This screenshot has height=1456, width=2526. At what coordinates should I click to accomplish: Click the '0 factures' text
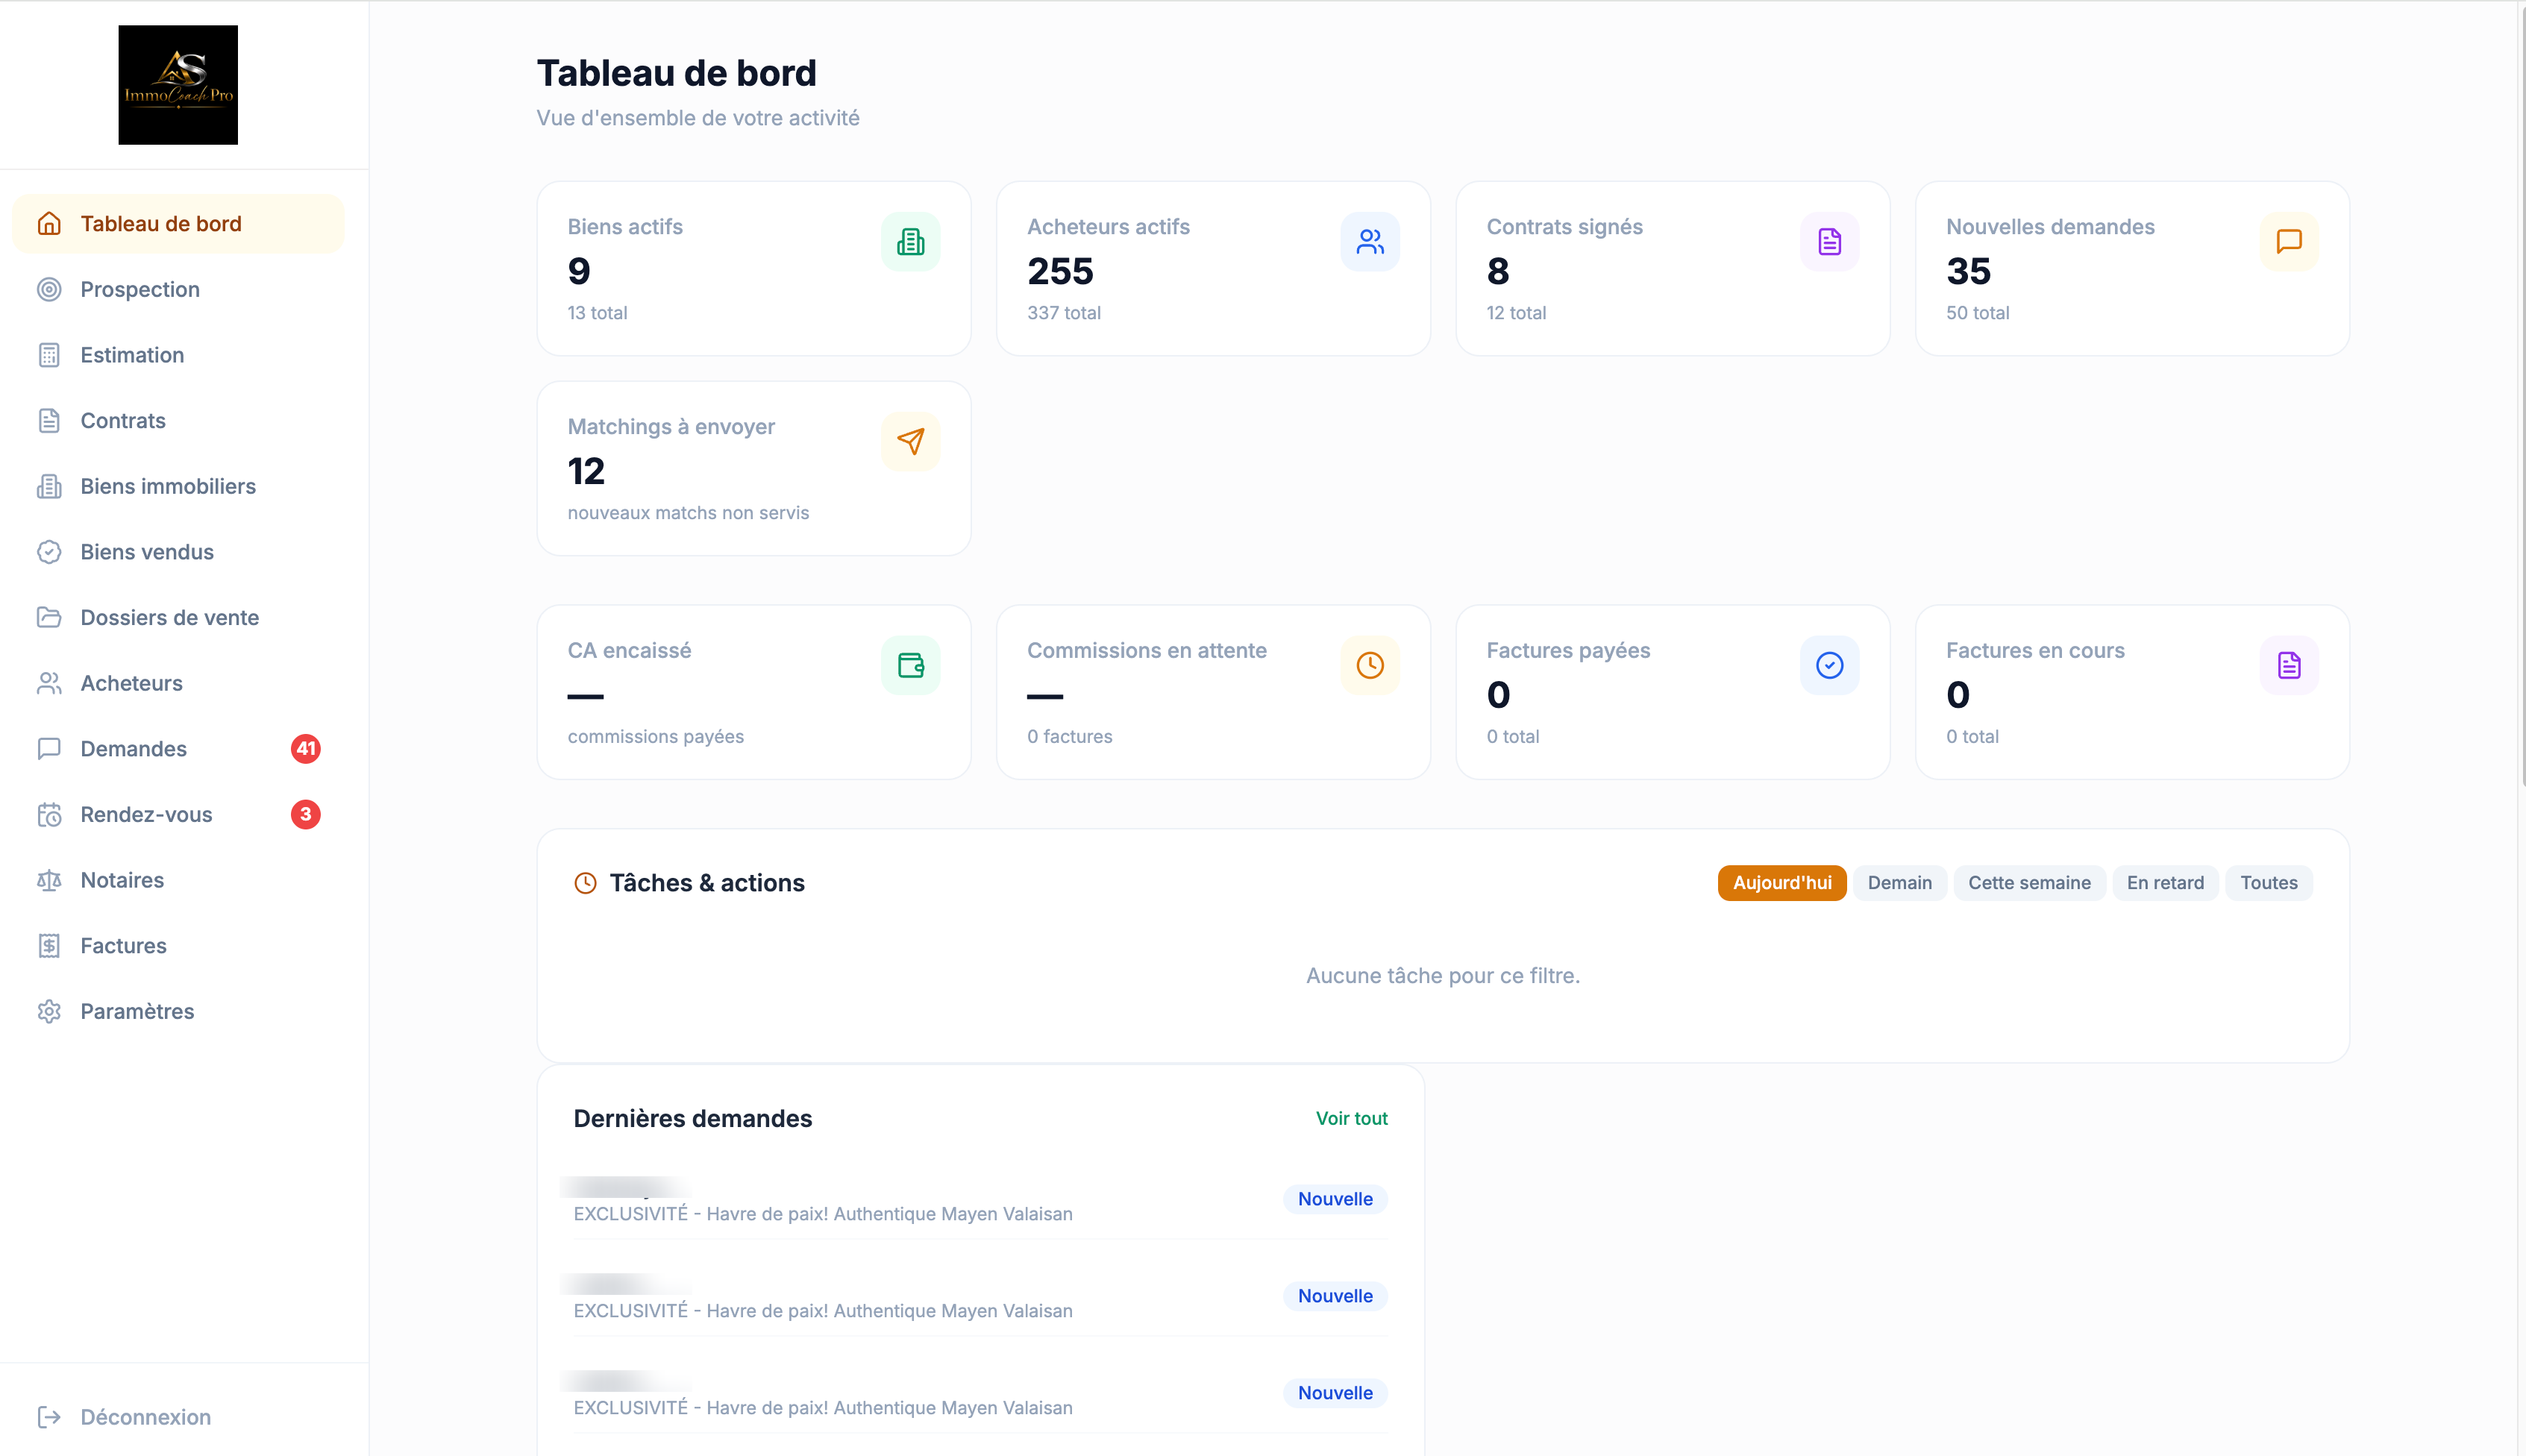coord(1069,737)
